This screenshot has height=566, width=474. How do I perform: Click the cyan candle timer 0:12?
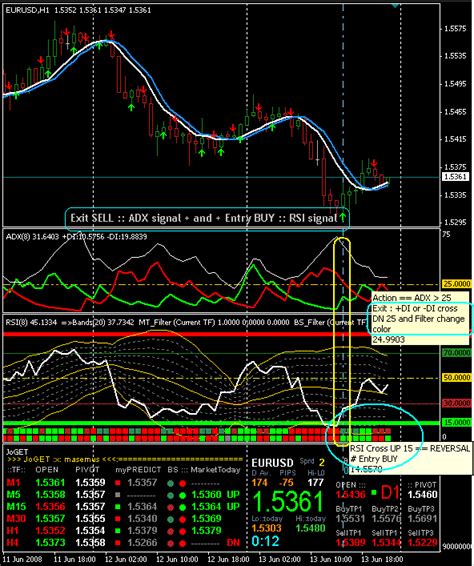(x=265, y=541)
